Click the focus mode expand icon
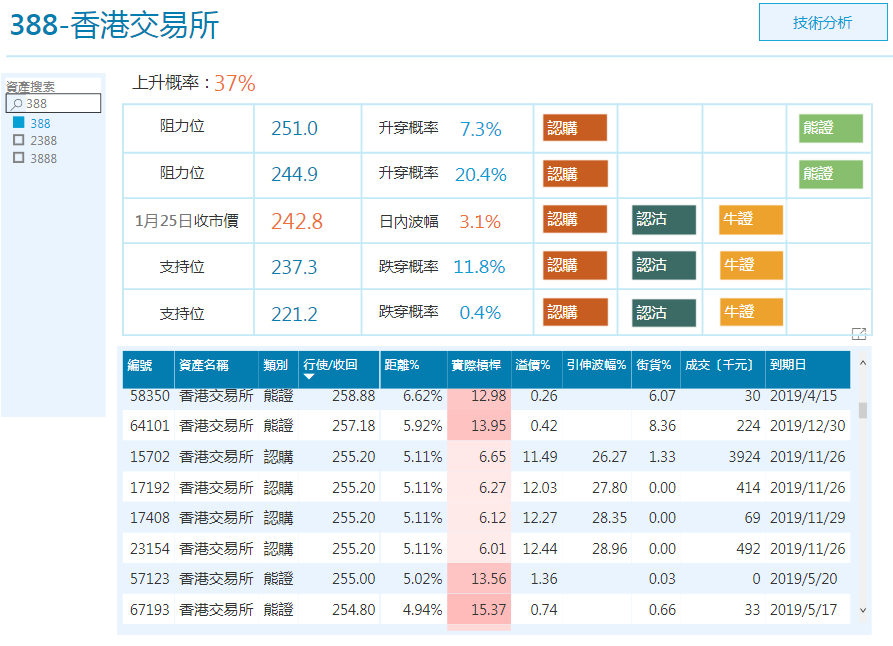 tap(859, 334)
